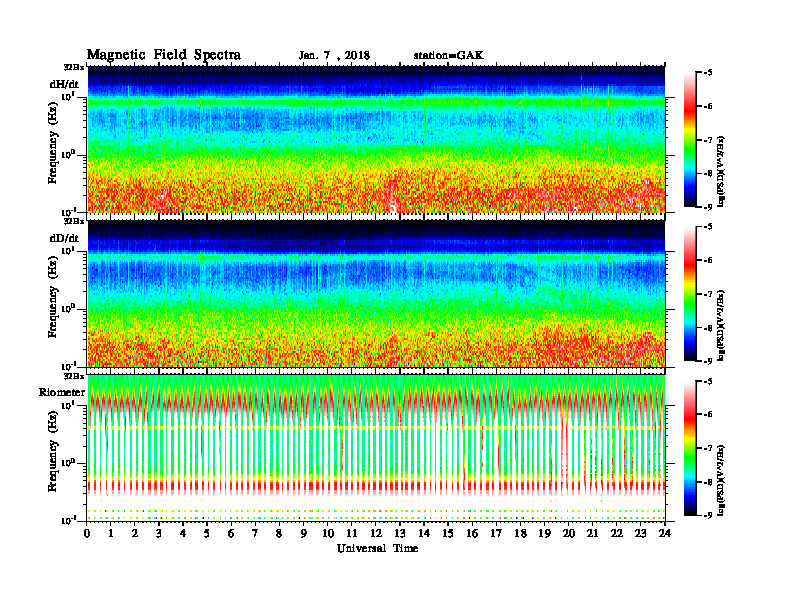Click the '-9' value on dH/dt color bar
Viewport: 792px width, 612px height.
[x=708, y=207]
